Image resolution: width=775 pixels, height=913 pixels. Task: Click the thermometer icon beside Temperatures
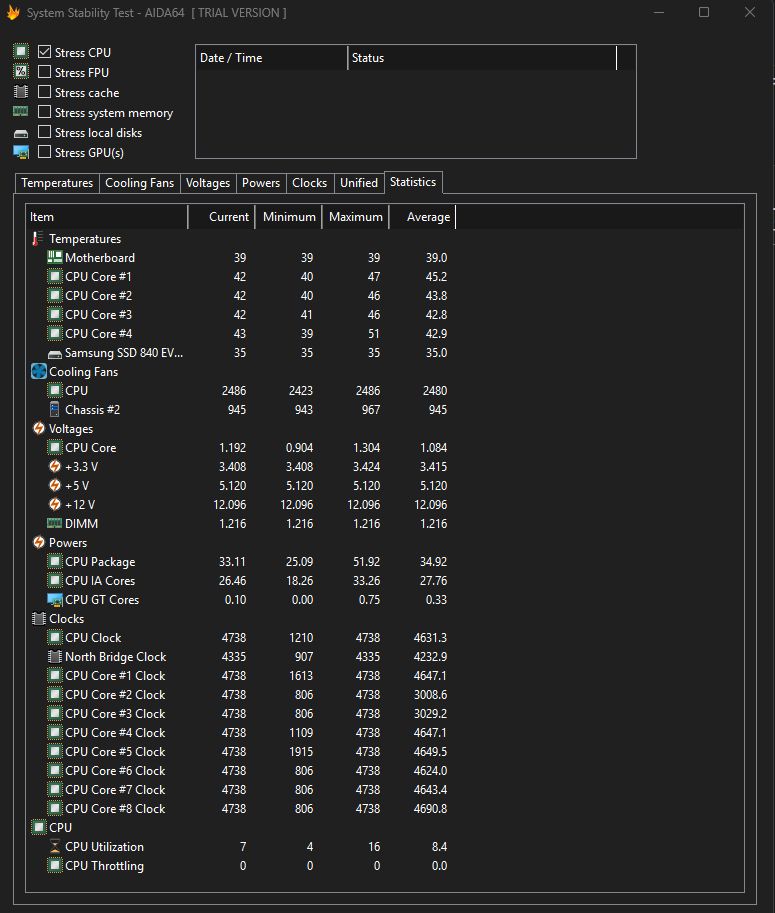click(38, 239)
